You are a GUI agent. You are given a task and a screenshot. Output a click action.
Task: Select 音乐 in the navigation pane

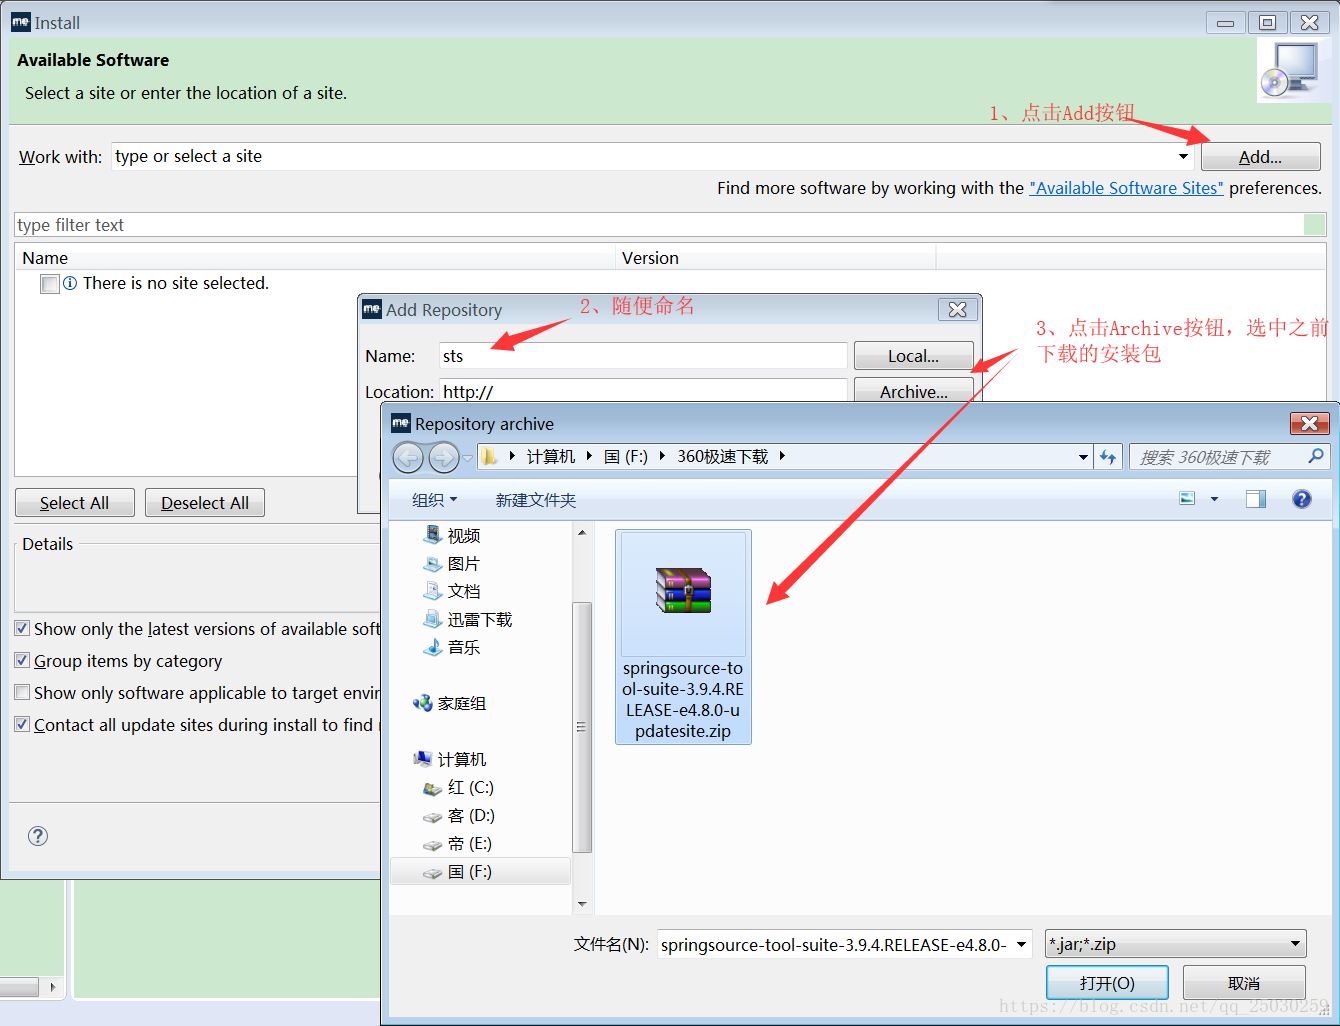coord(452,648)
